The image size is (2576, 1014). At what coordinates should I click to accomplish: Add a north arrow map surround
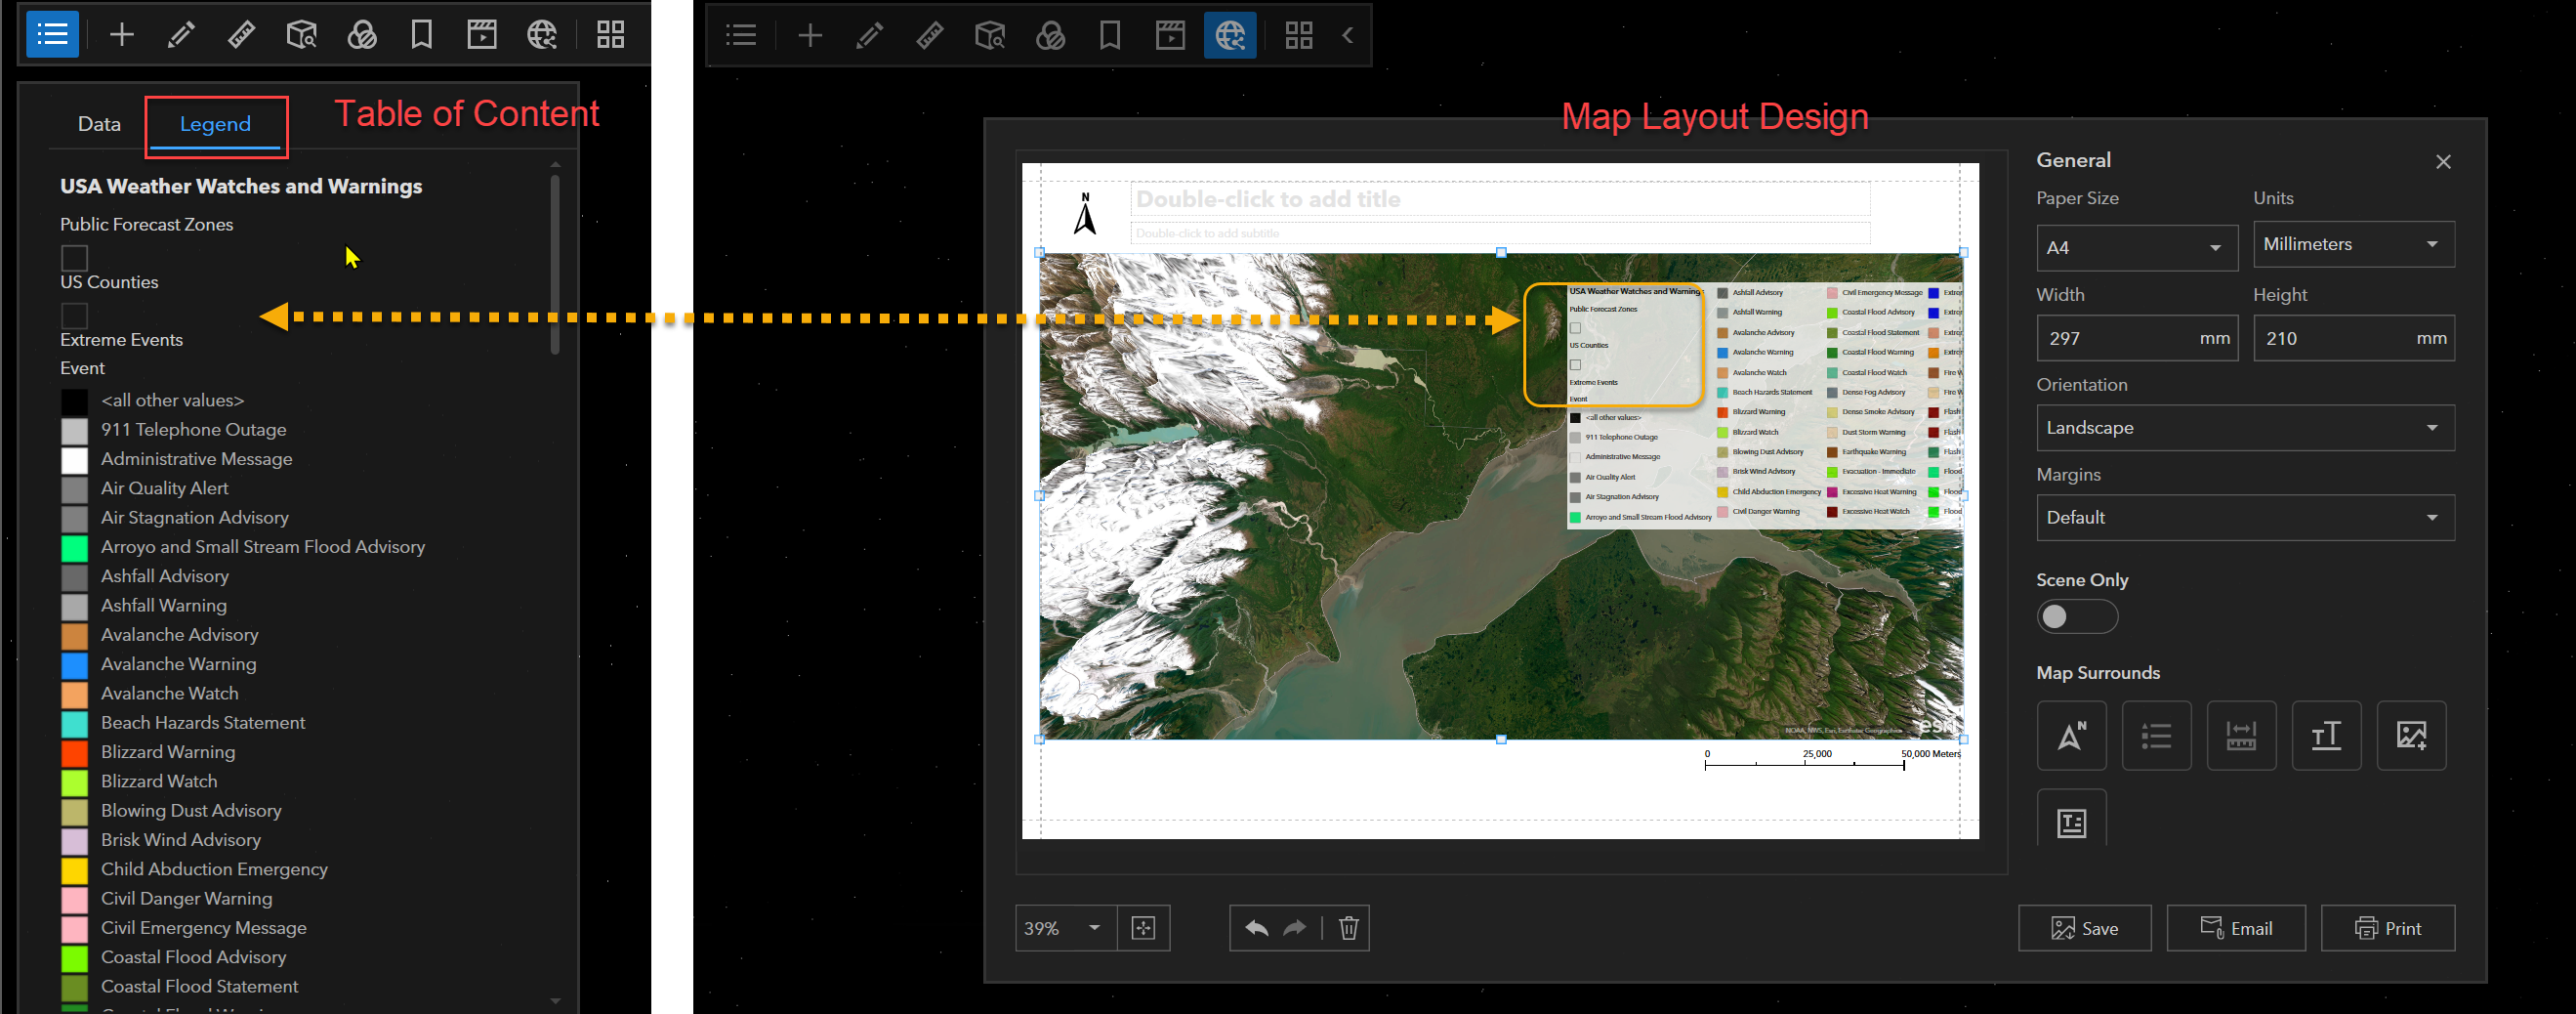tap(2071, 735)
